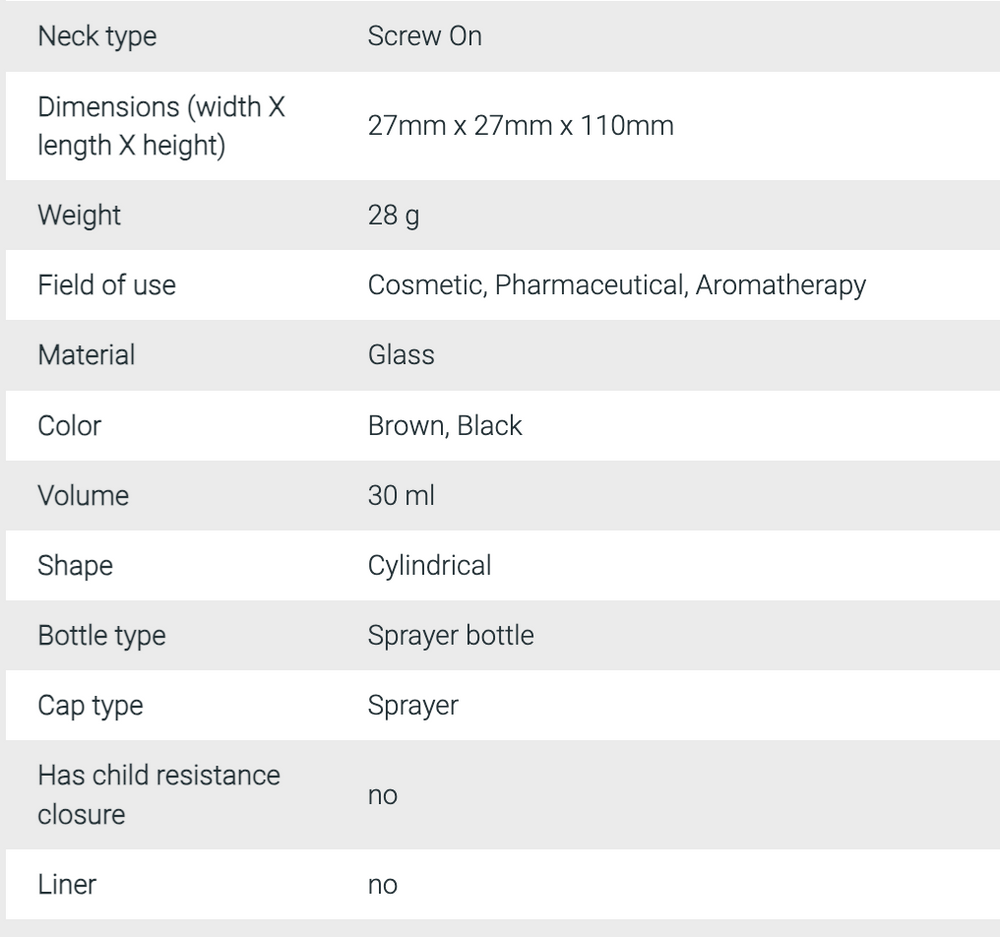Select the "Field of use" label
The image size is (1000, 937).
[106, 285]
